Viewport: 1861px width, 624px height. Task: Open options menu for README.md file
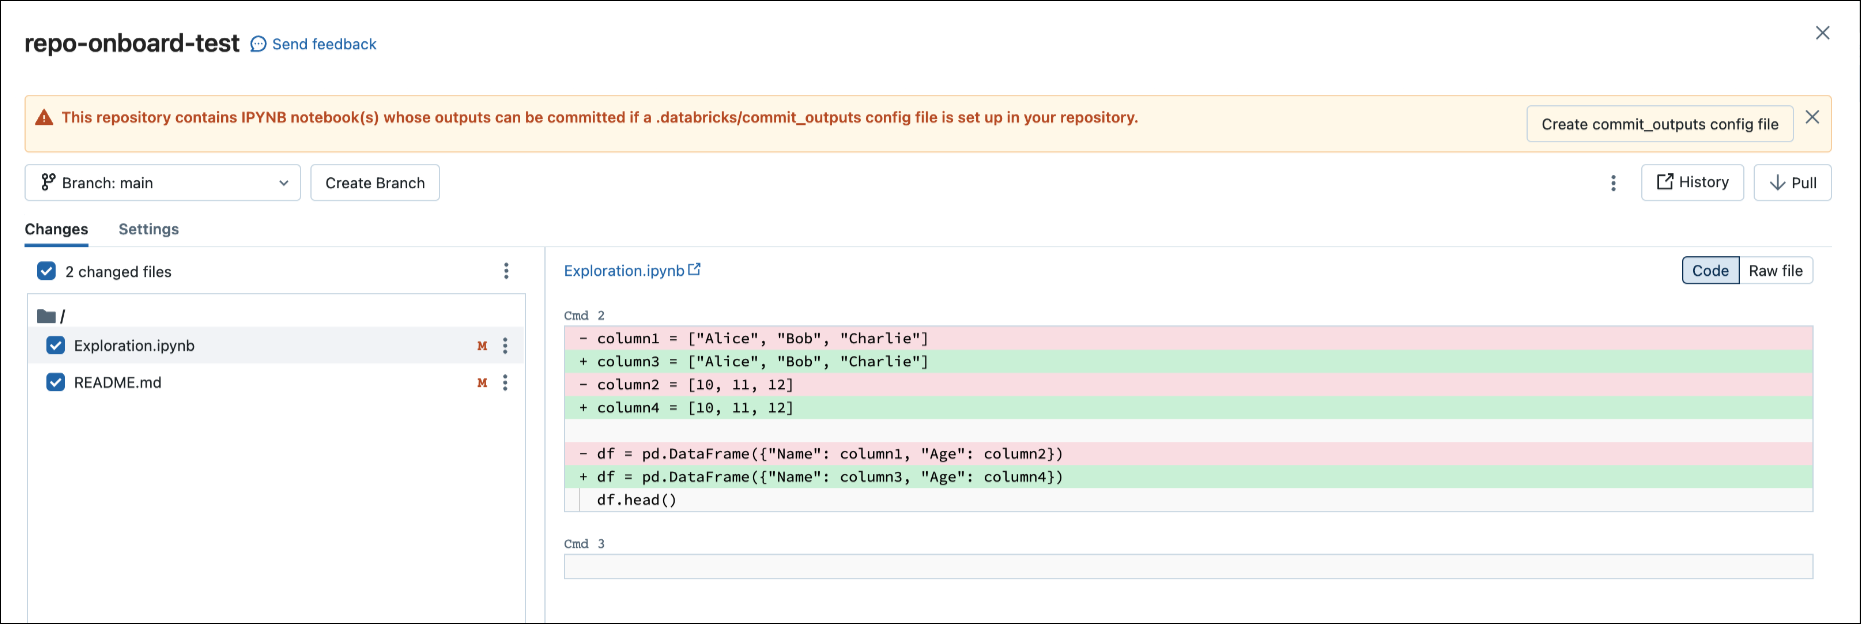pos(505,383)
